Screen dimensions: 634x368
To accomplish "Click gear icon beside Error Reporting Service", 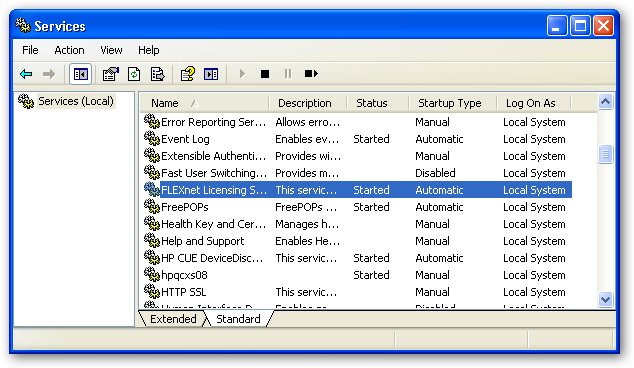I will click(x=152, y=122).
